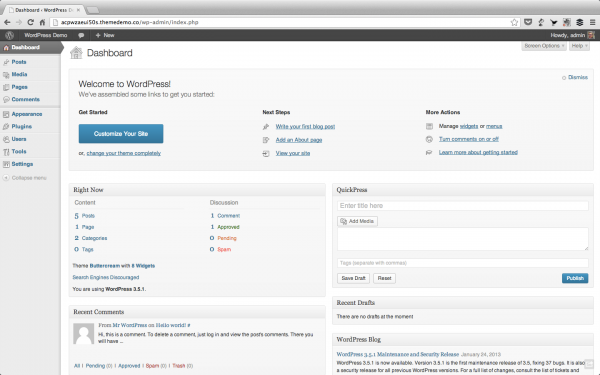This screenshot has width=600, height=375.
Task: Click the Pending comments link in Right Now
Action: (227, 238)
